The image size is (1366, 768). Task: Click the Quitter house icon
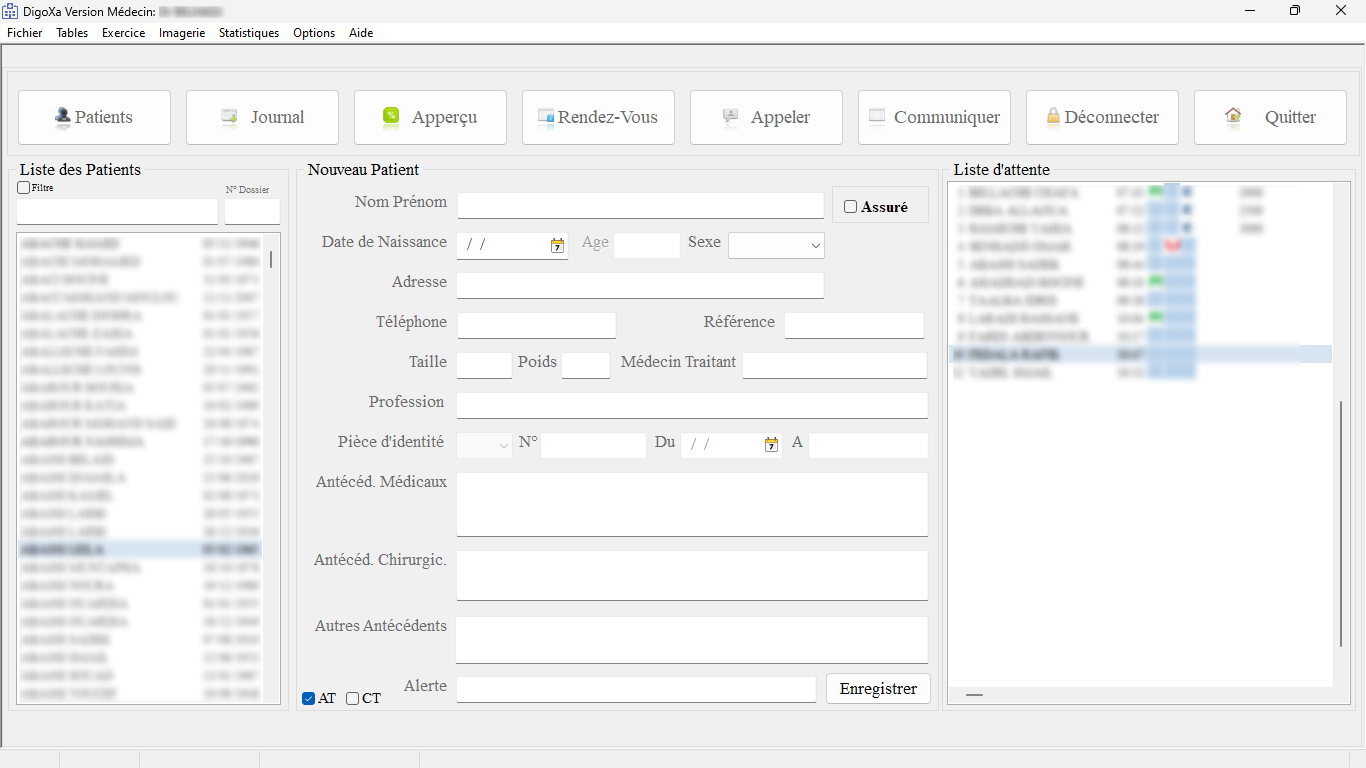tap(1233, 117)
